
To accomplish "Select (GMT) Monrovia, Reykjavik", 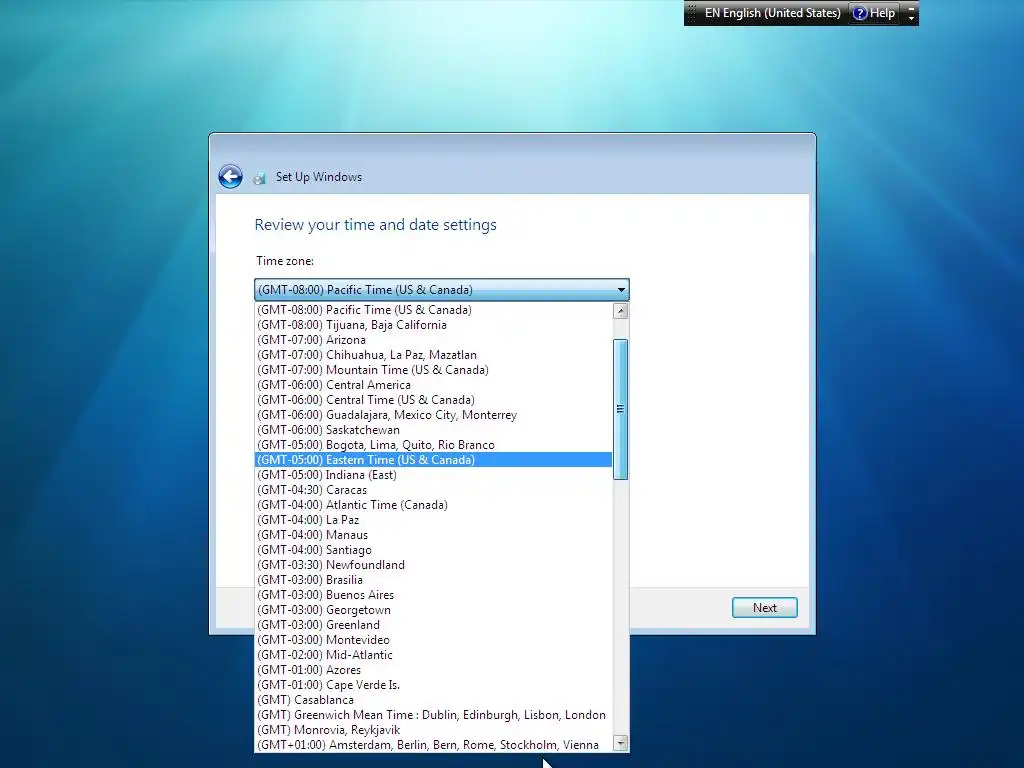I will tap(433, 730).
